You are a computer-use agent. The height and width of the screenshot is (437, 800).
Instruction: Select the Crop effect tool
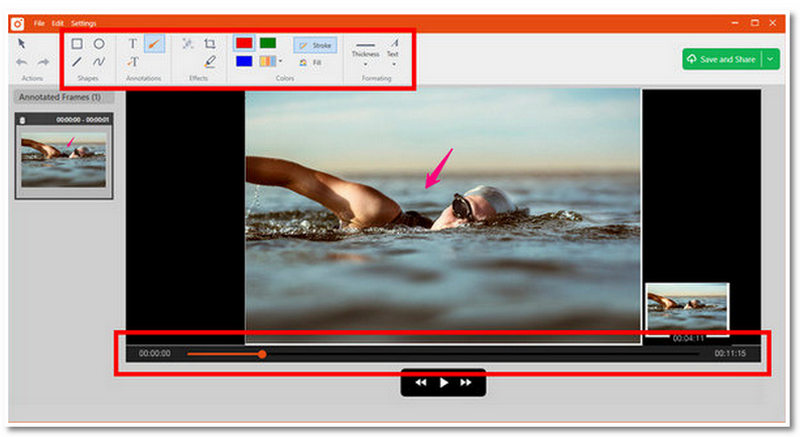[x=210, y=44]
